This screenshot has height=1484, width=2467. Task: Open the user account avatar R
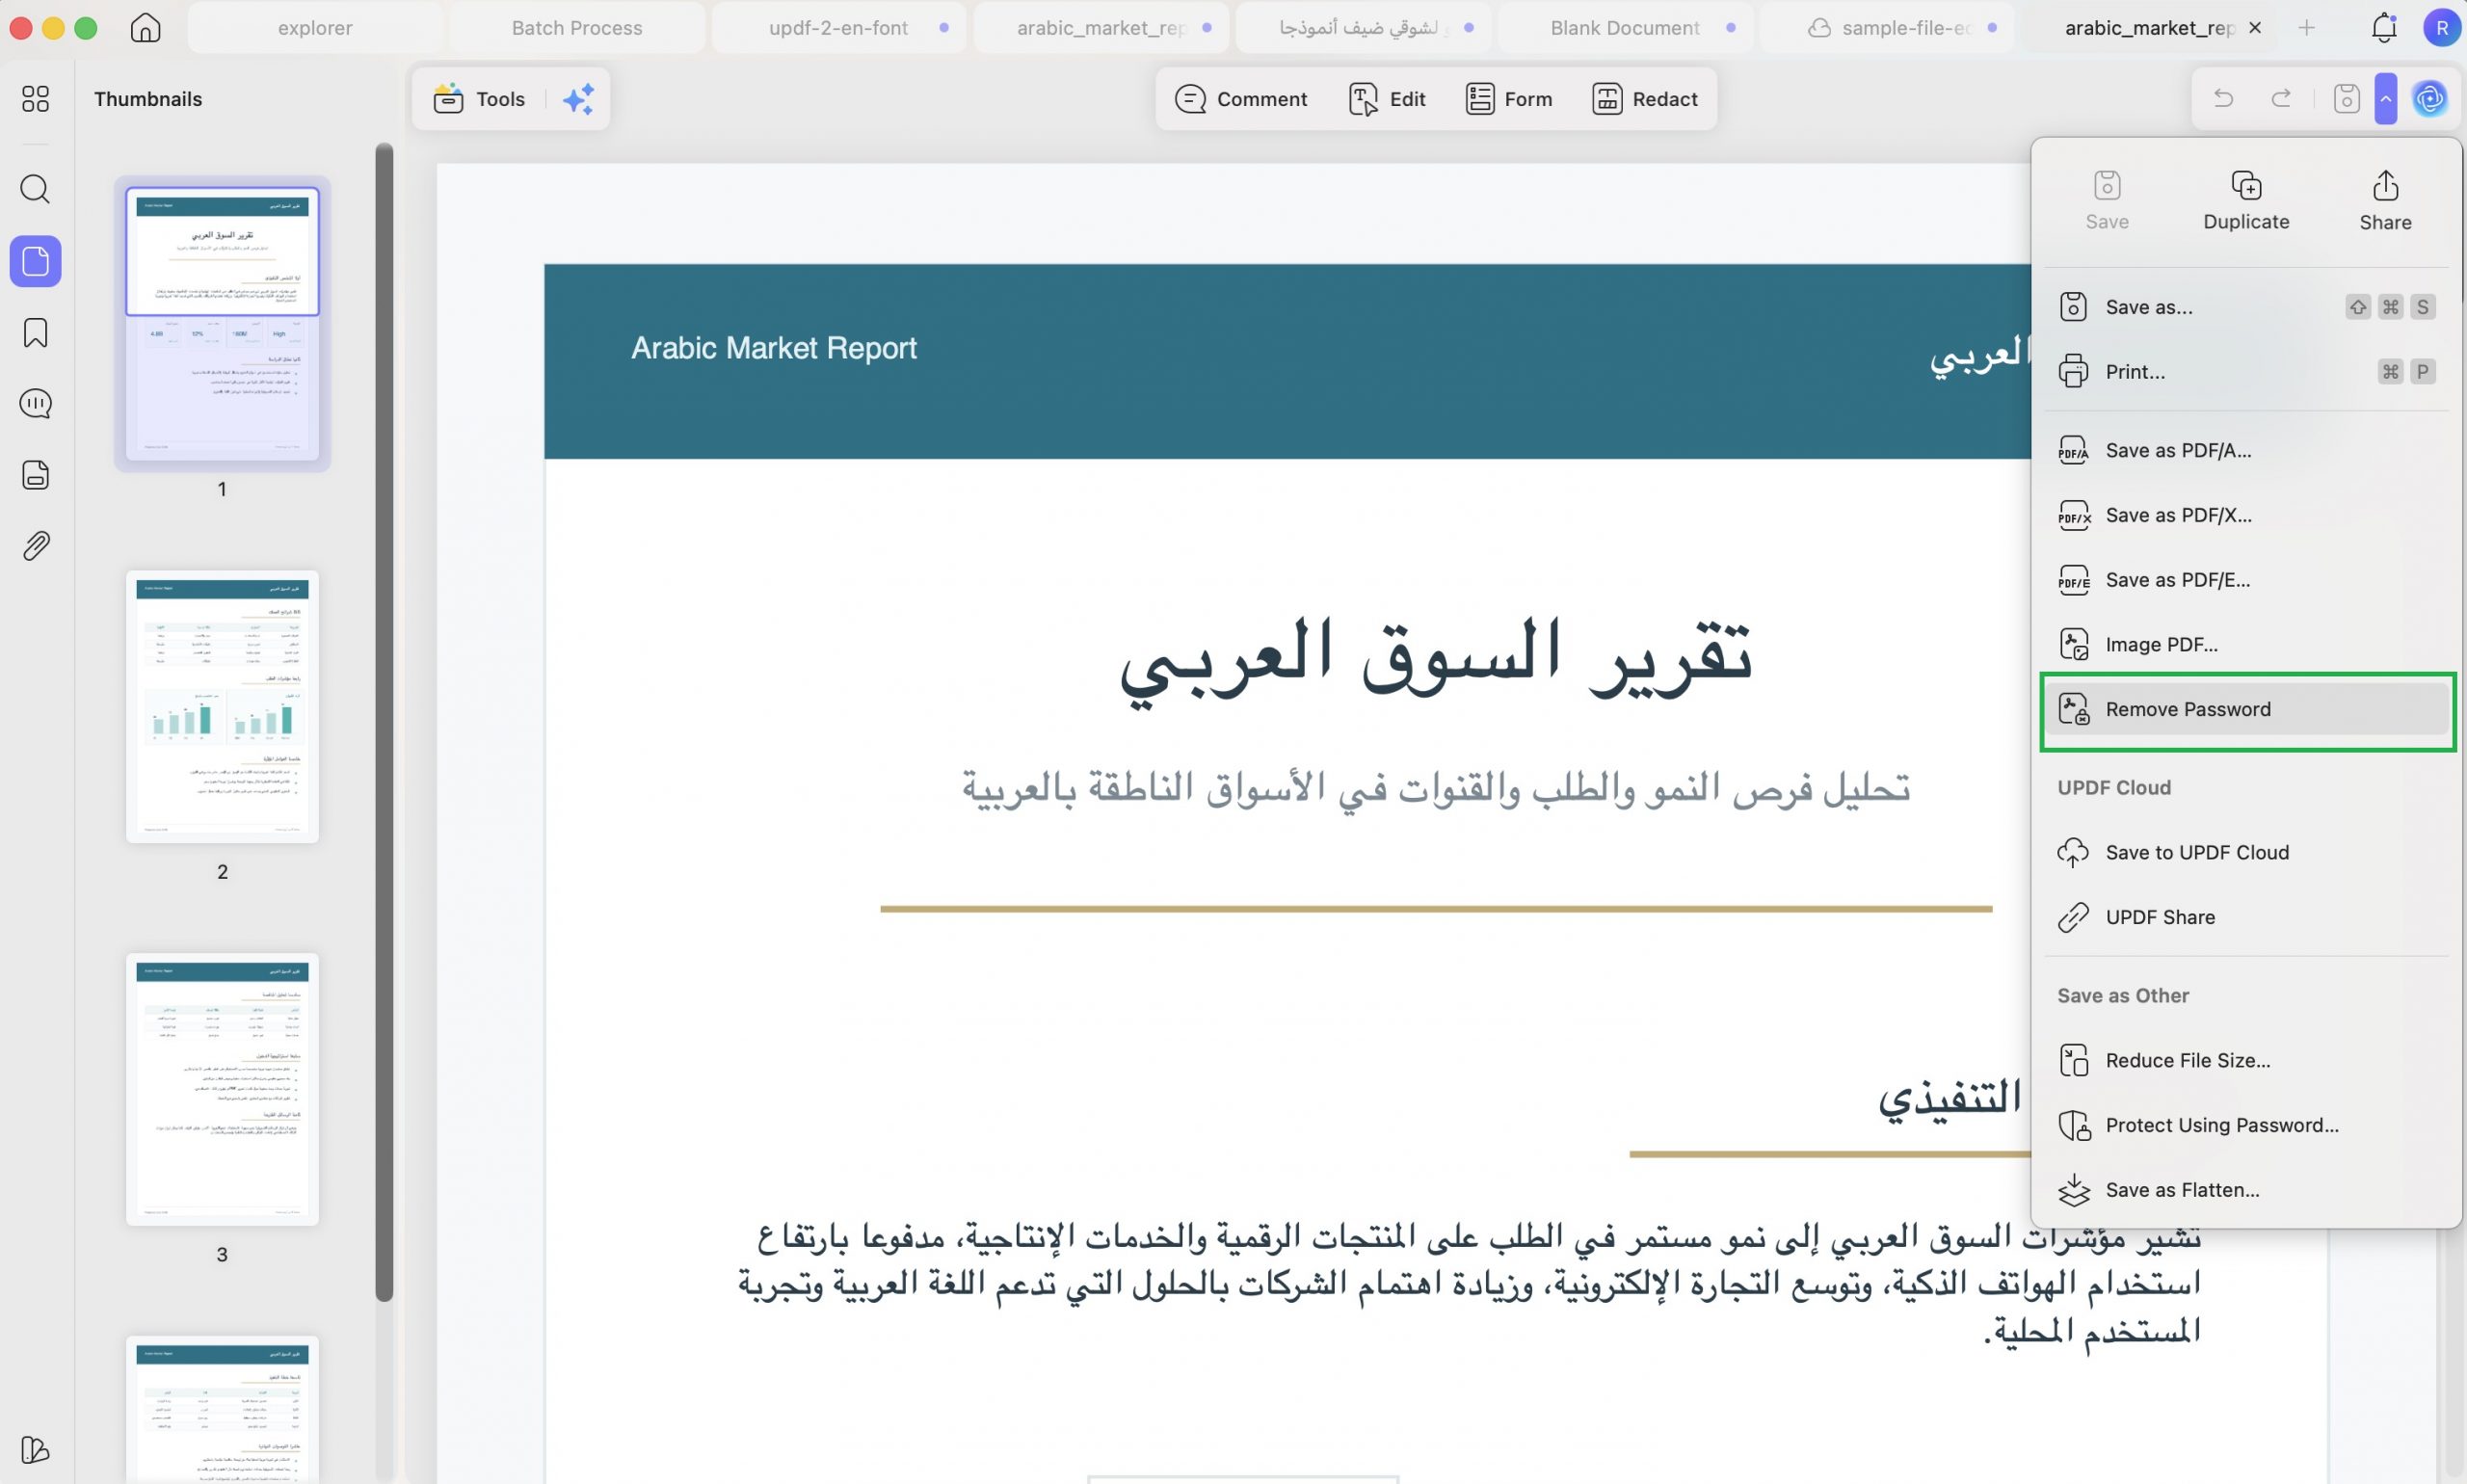[x=2442, y=28]
